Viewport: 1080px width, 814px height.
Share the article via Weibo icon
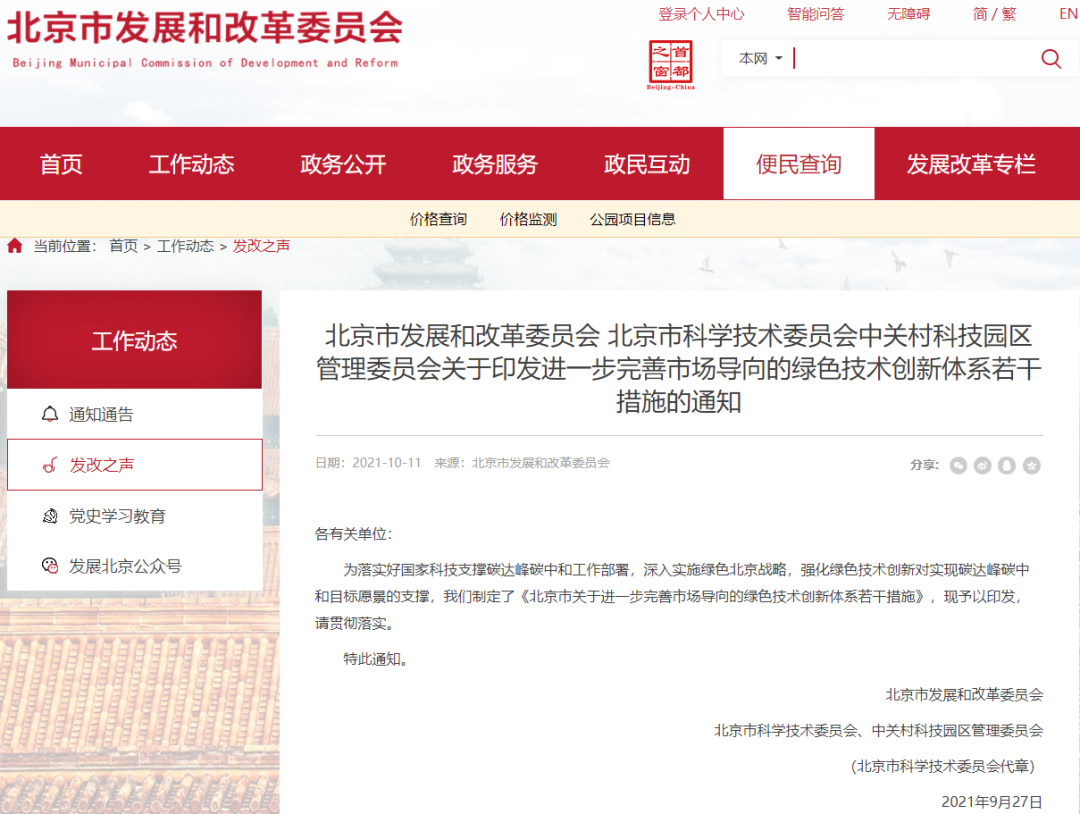pyautogui.click(x=982, y=466)
